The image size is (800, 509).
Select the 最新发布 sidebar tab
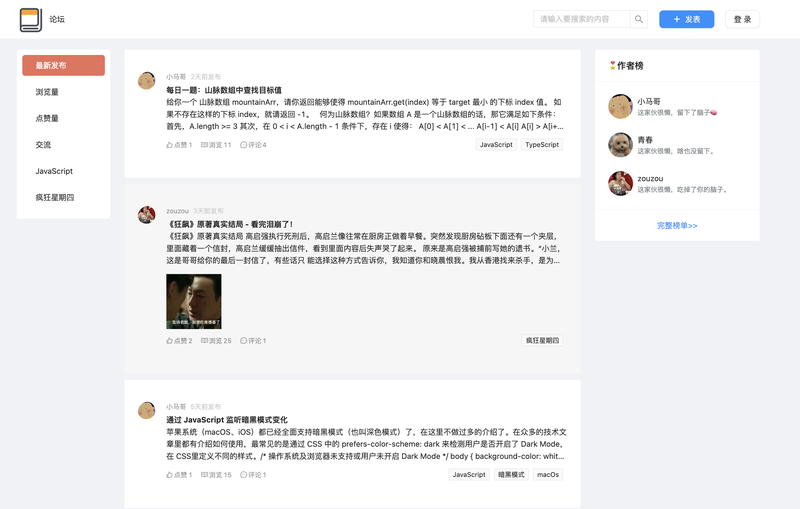point(63,65)
